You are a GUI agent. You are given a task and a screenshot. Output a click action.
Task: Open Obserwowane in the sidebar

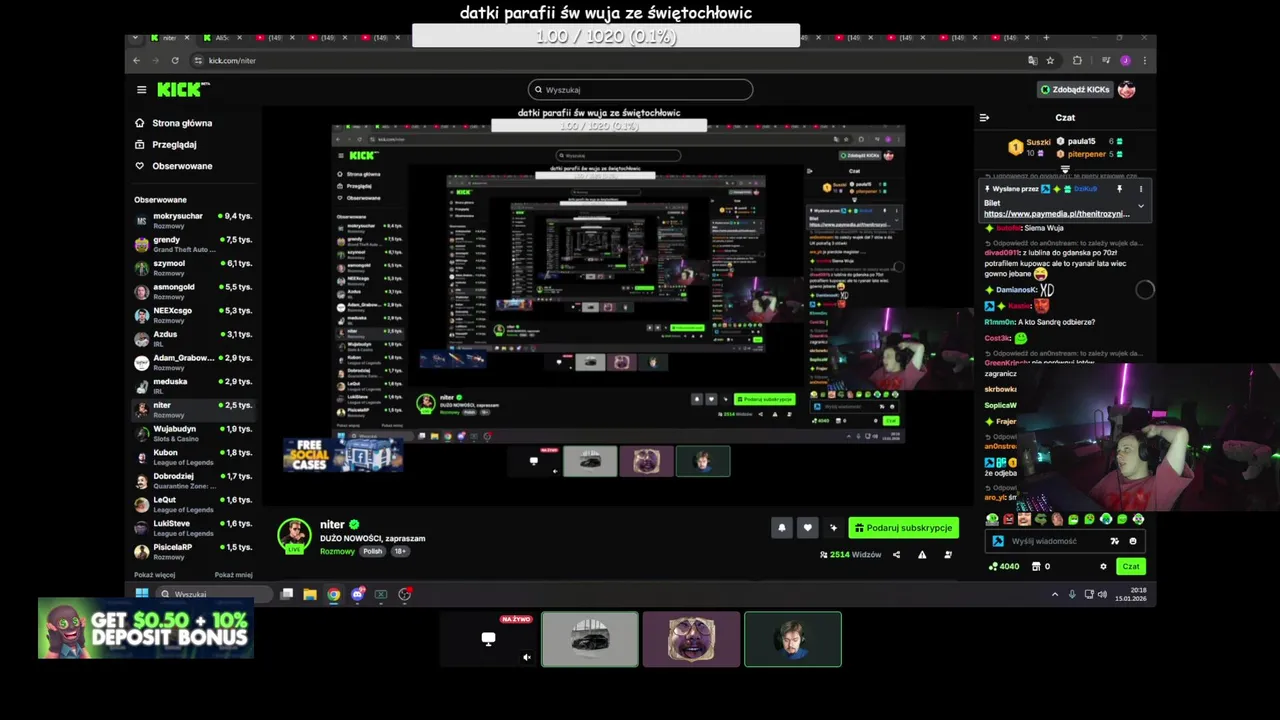click(x=173, y=166)
